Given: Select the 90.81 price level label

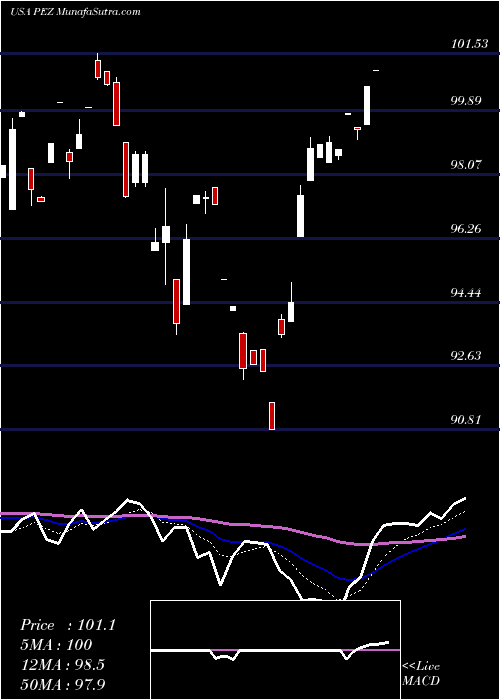Looking at the screenshot, I should point(466,420).
